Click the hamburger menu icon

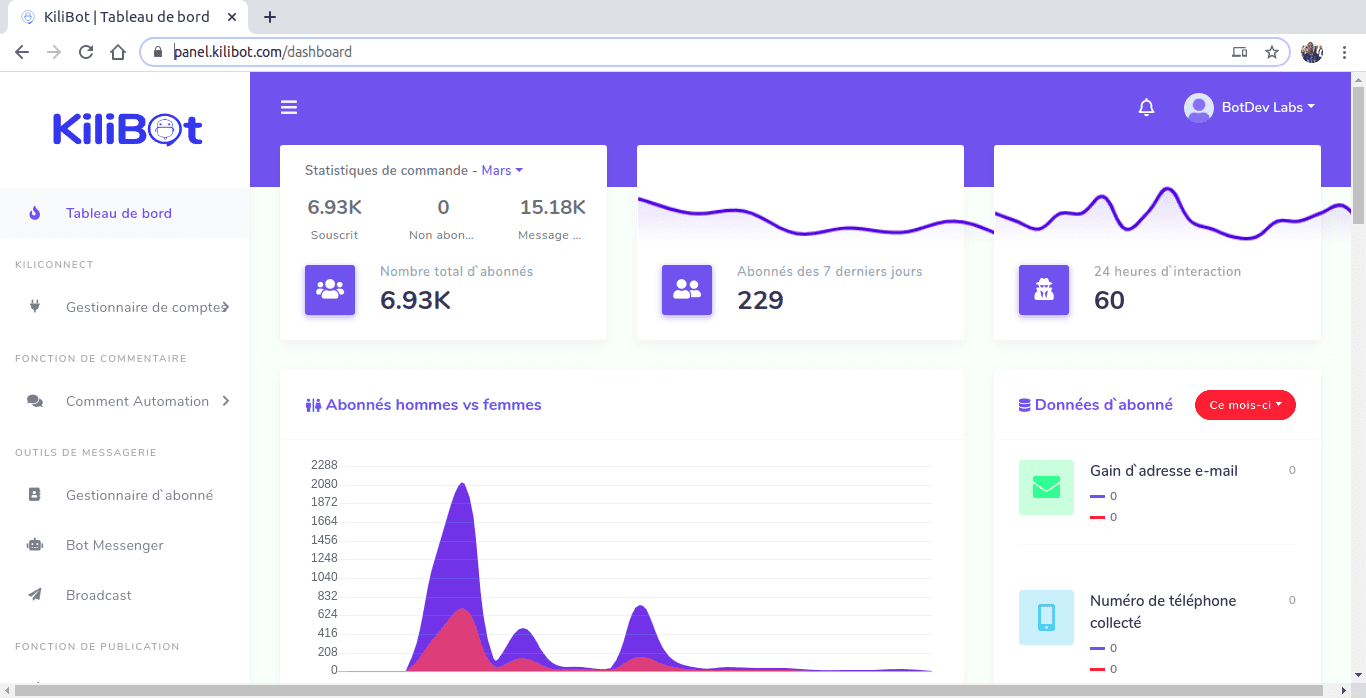pos(289,106)
